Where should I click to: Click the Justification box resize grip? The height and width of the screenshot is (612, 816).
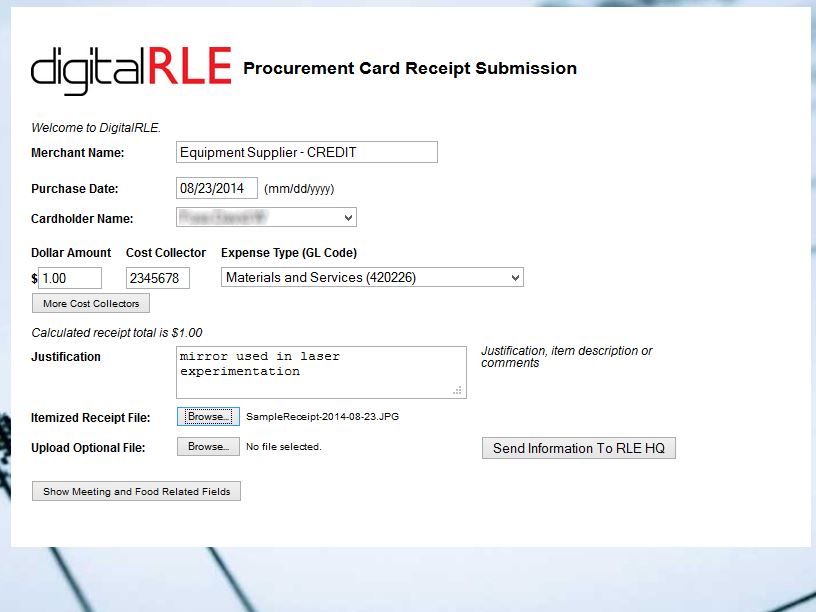click(459, 390)
